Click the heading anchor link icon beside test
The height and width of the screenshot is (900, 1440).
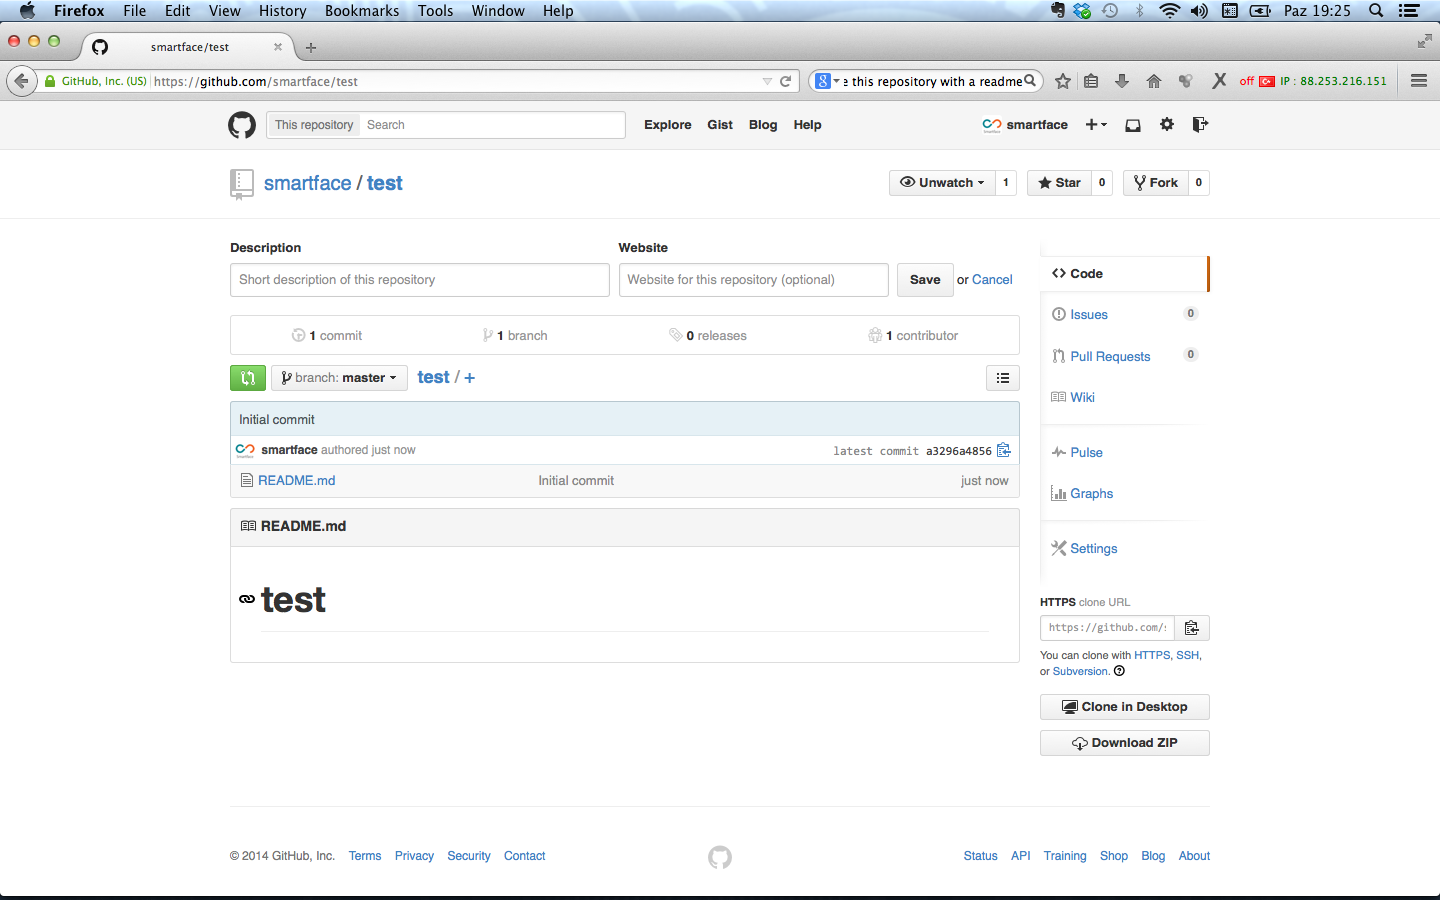pos(247,599)
